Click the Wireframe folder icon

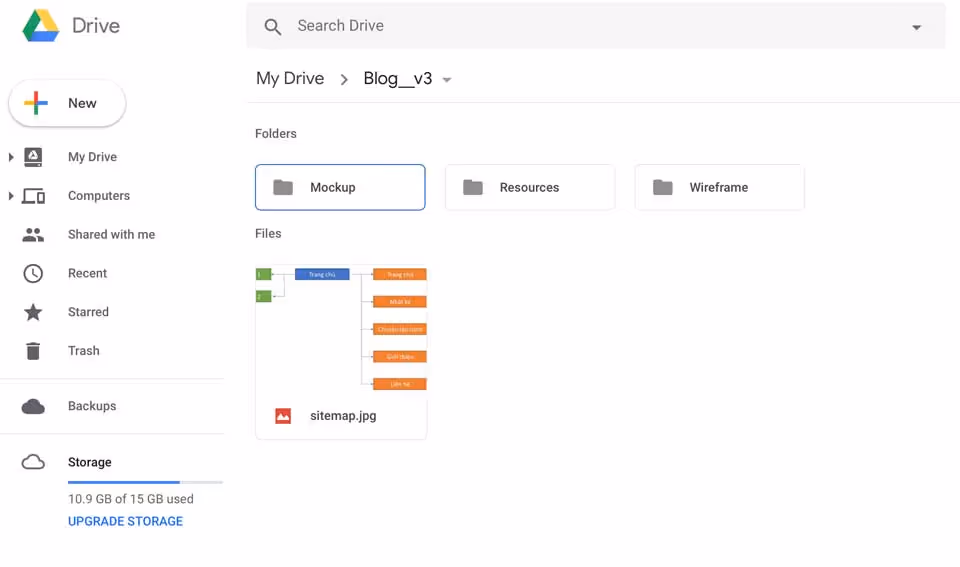coord(662,187)
